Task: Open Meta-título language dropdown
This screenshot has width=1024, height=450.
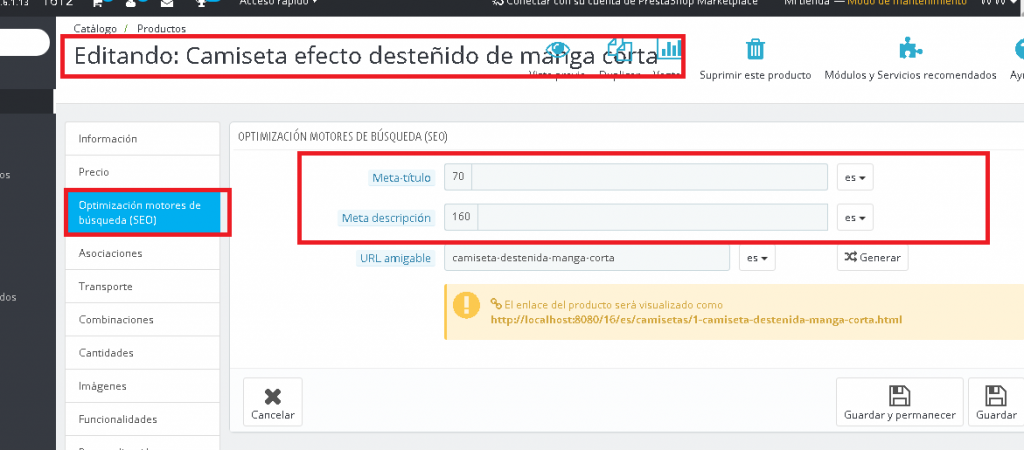Action: point(855,177)
